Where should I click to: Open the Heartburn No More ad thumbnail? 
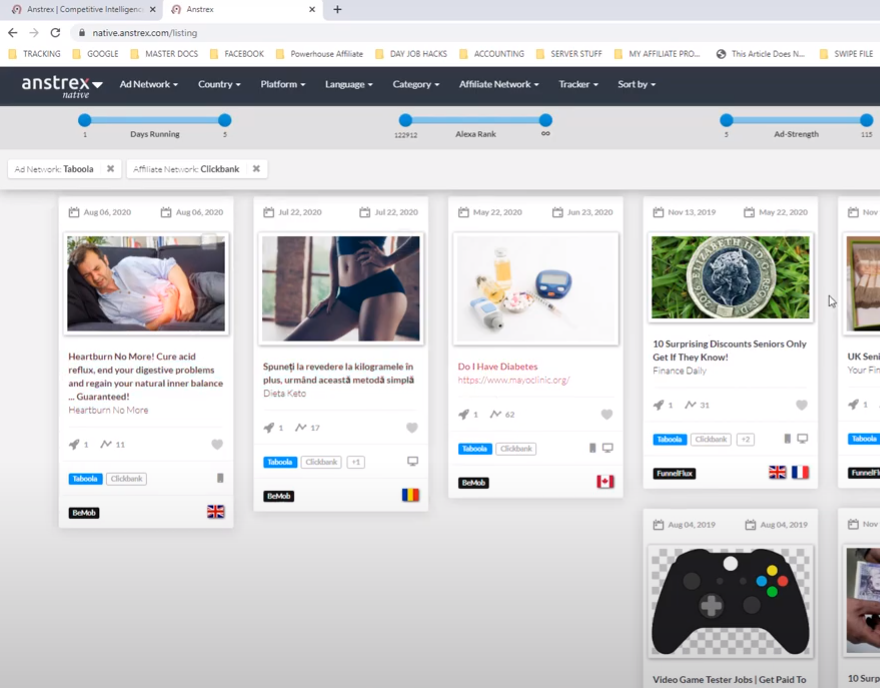[x=146, y=283]
